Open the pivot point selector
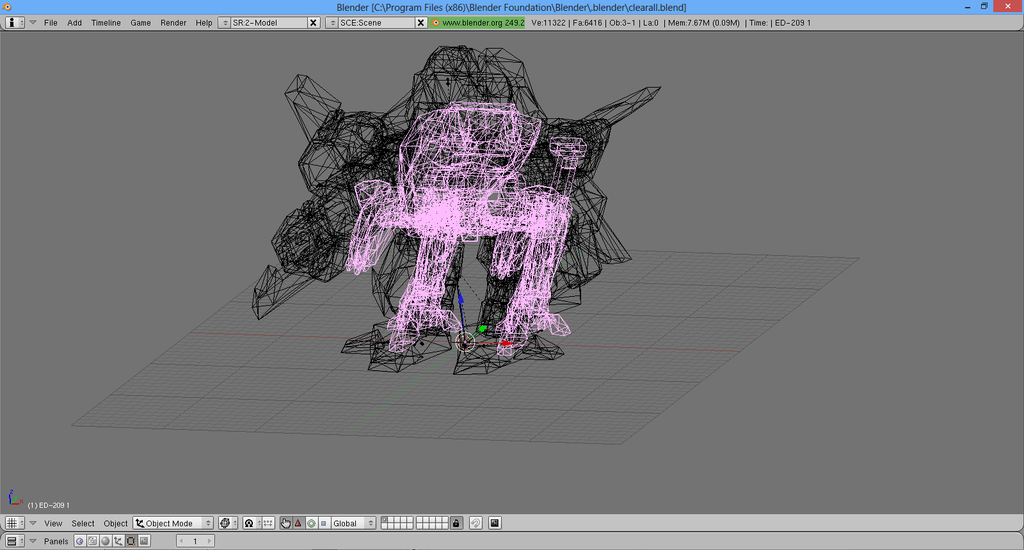1024x550 pixels. (x=251, y=523)
